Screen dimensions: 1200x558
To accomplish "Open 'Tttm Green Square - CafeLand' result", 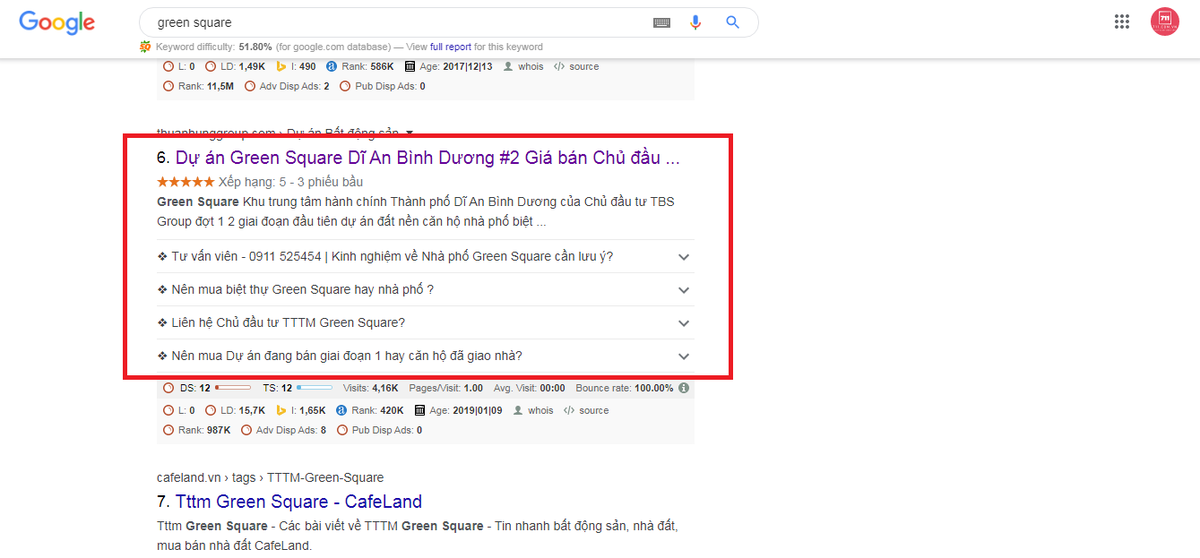I will [299, 502].
